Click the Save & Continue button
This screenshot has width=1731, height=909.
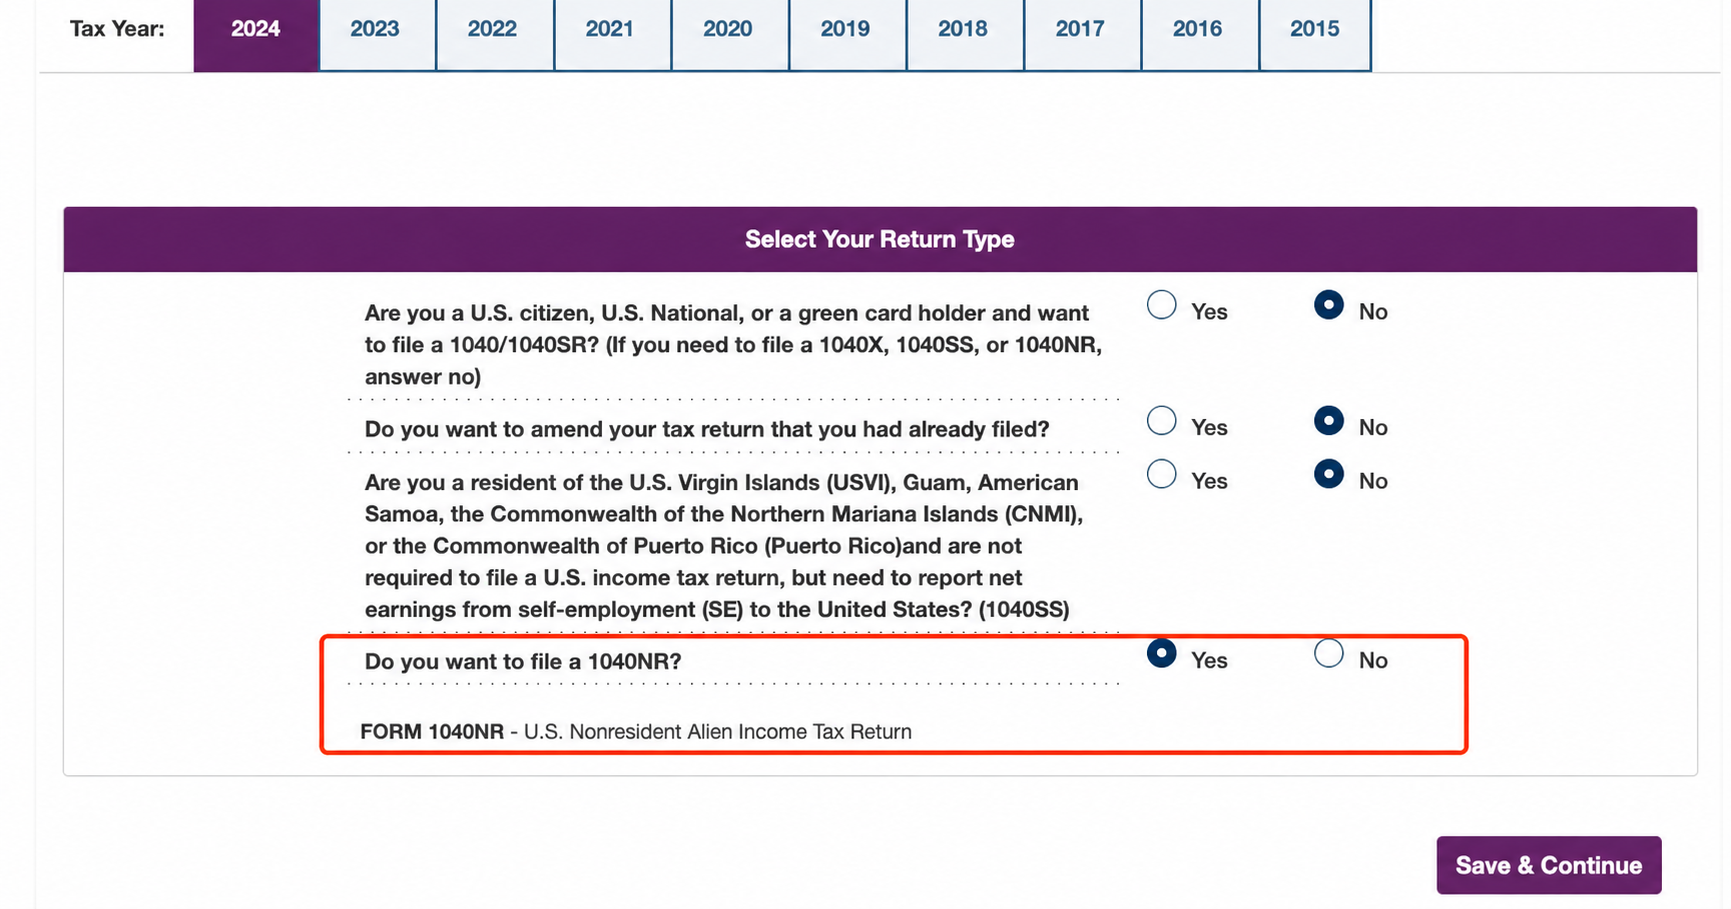click(1549, 865)
